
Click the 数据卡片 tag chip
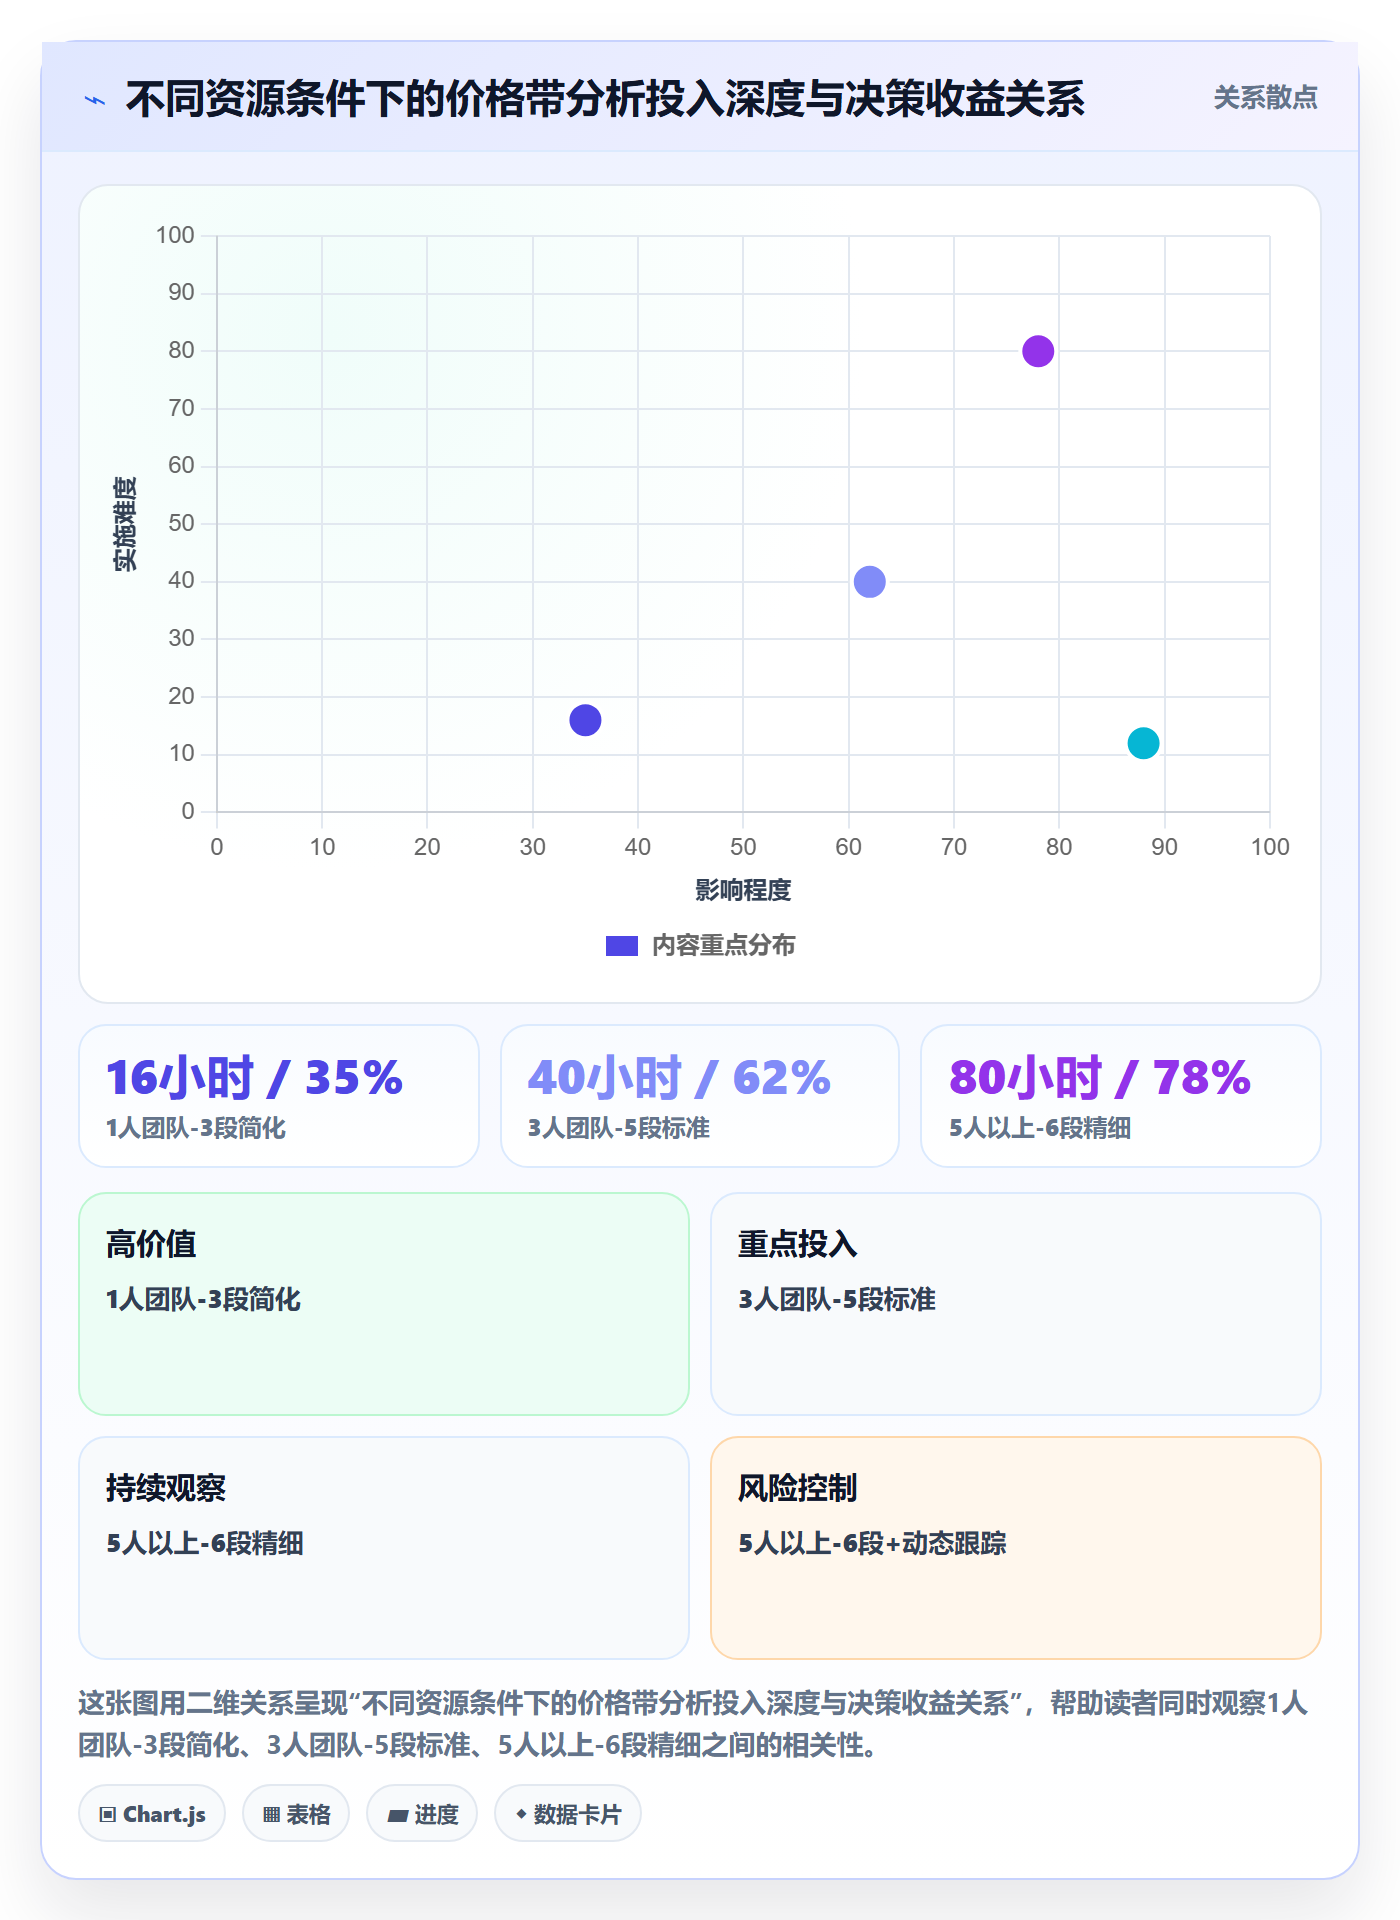(x=568, y=1814)
